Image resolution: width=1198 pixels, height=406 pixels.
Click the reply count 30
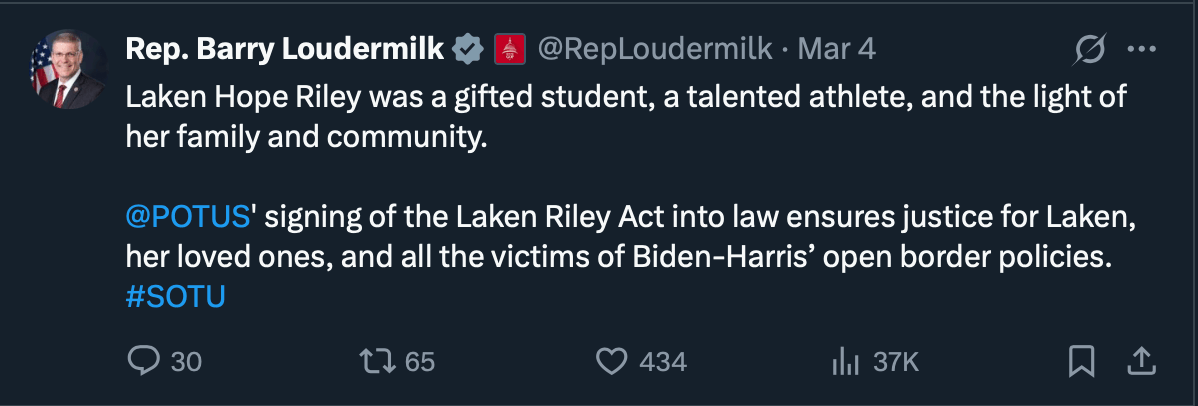click(x=186, y=362)
